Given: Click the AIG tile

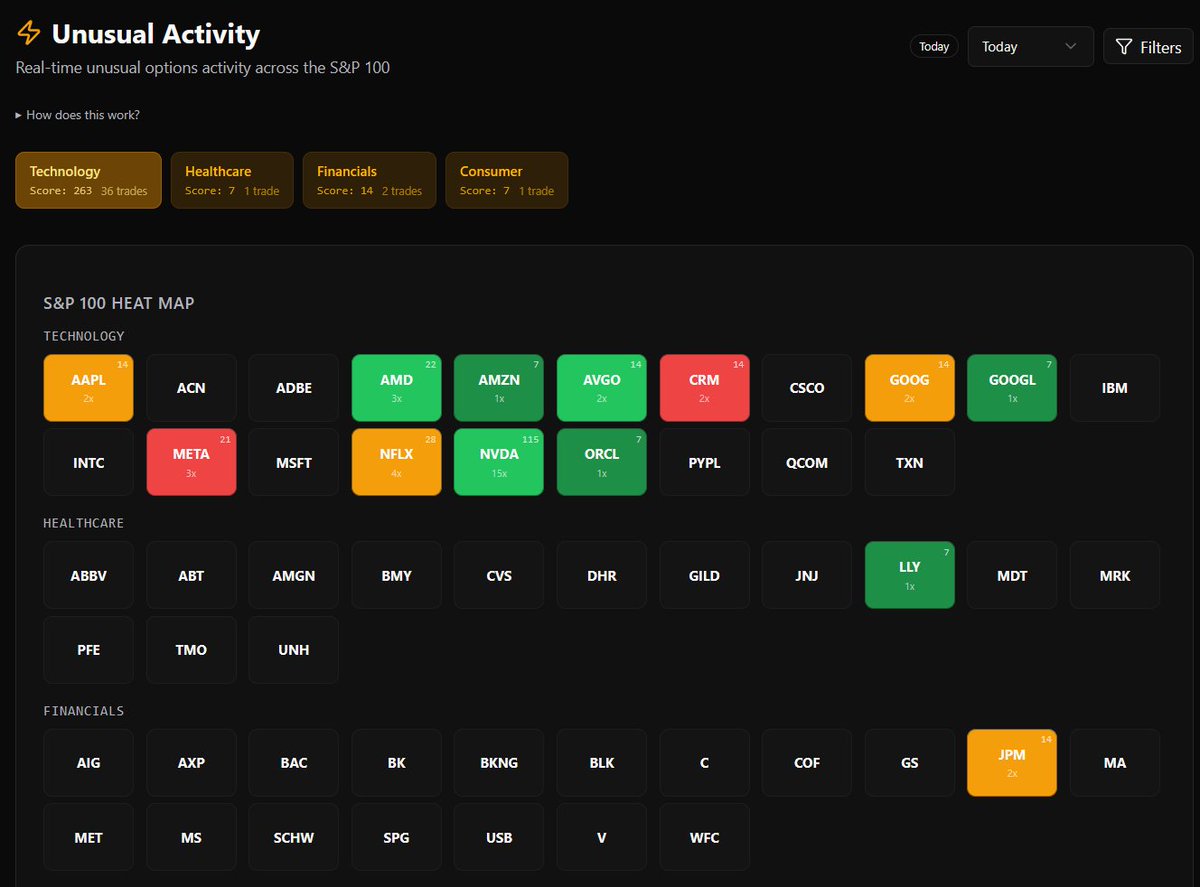Looking at the screenshot, I should click(x=89, y=762).
